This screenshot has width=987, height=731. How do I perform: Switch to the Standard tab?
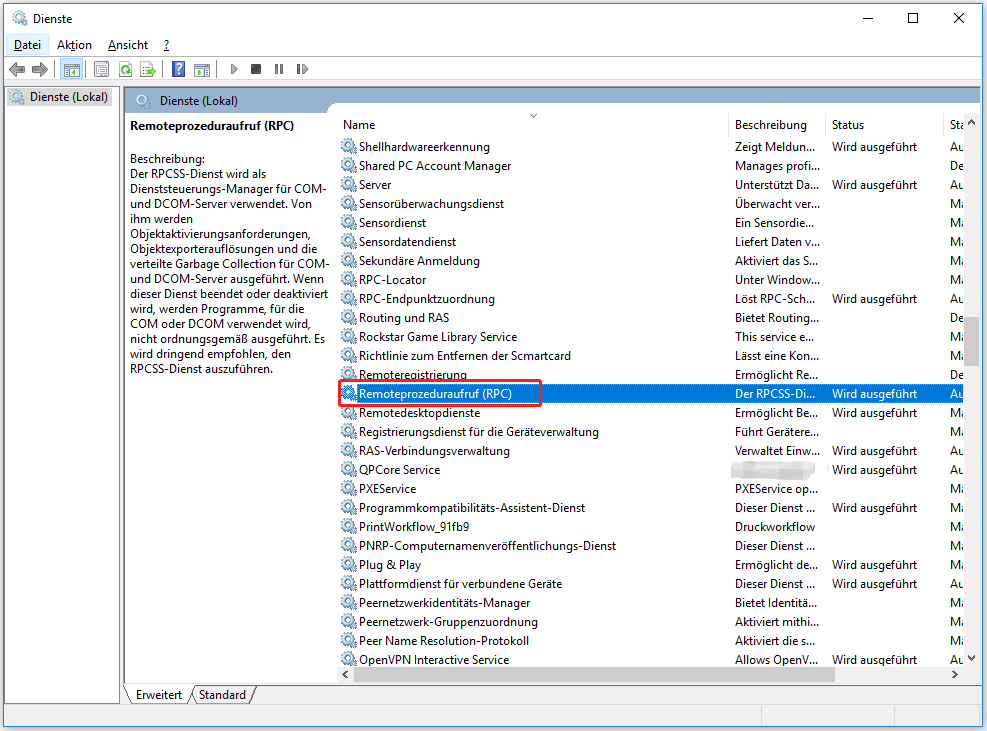[222, 694]
